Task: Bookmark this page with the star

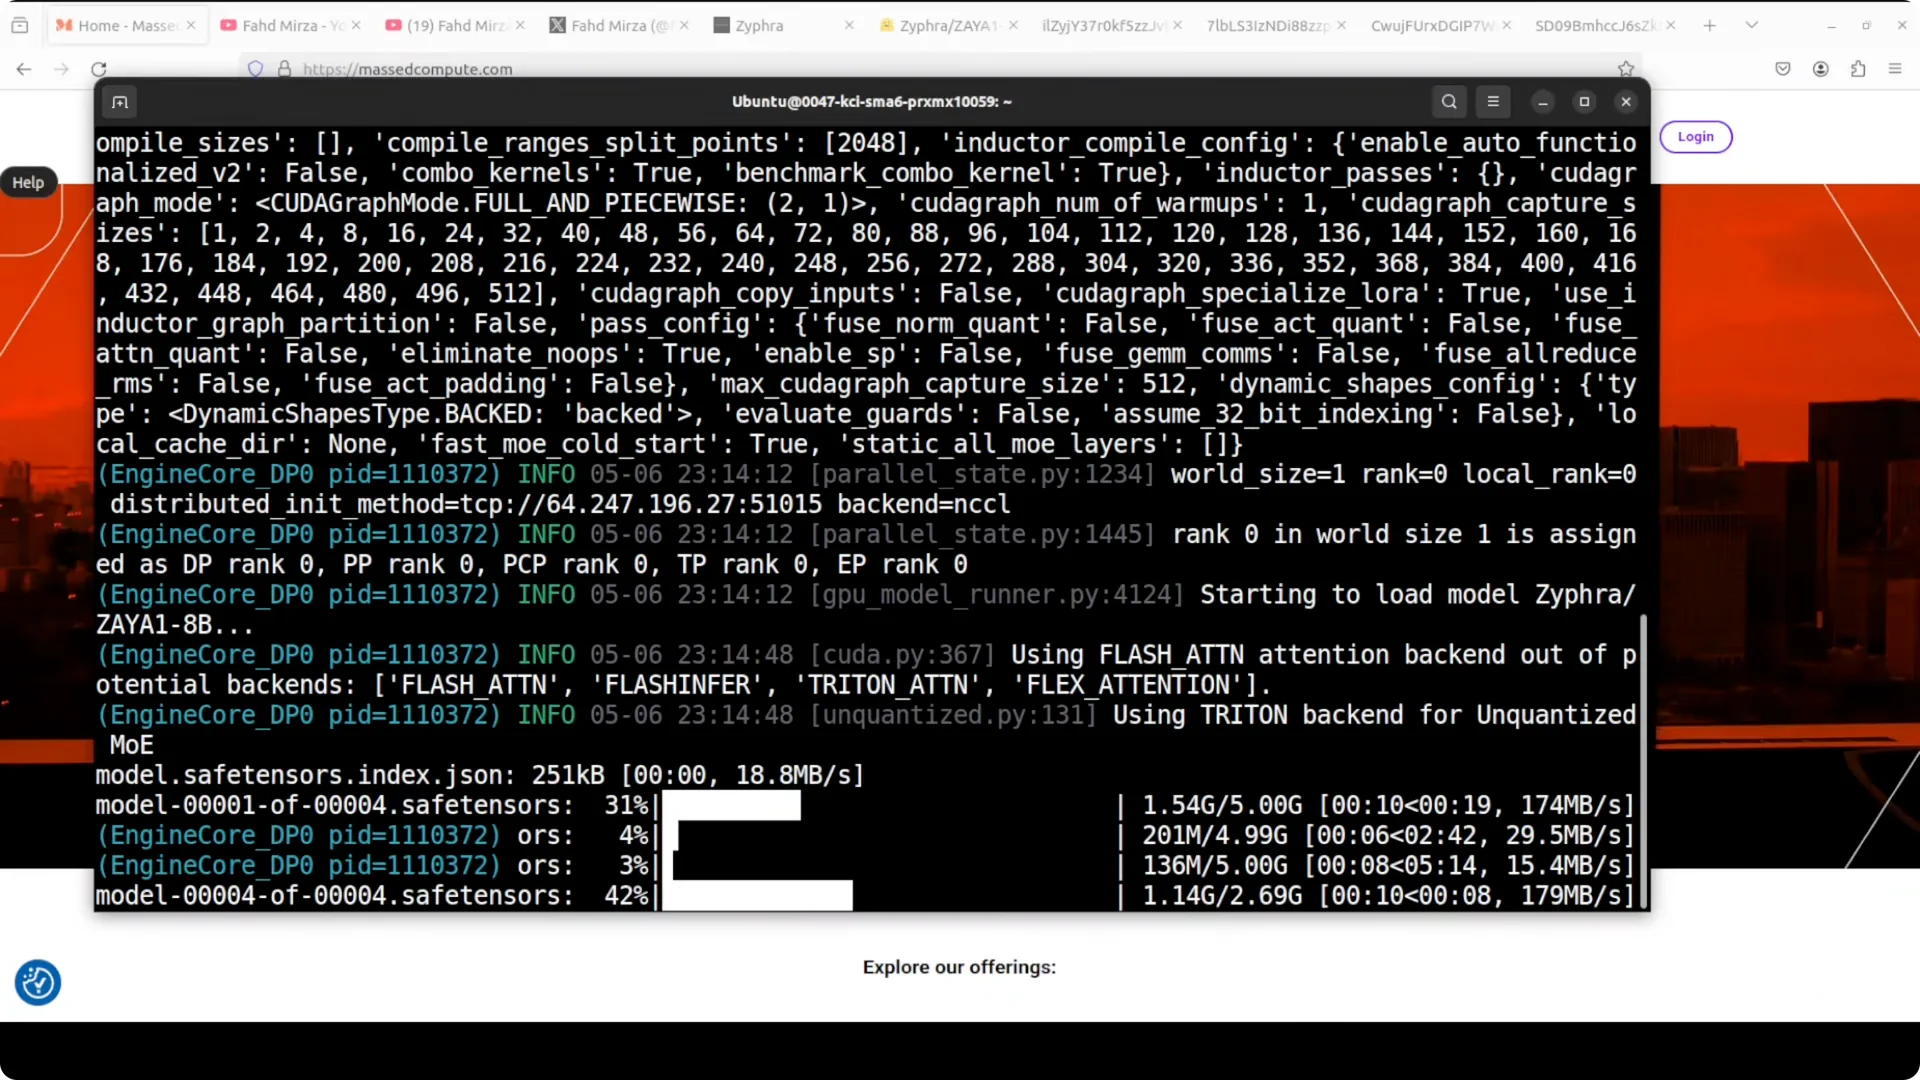Action: click(x=1626, y=69)
